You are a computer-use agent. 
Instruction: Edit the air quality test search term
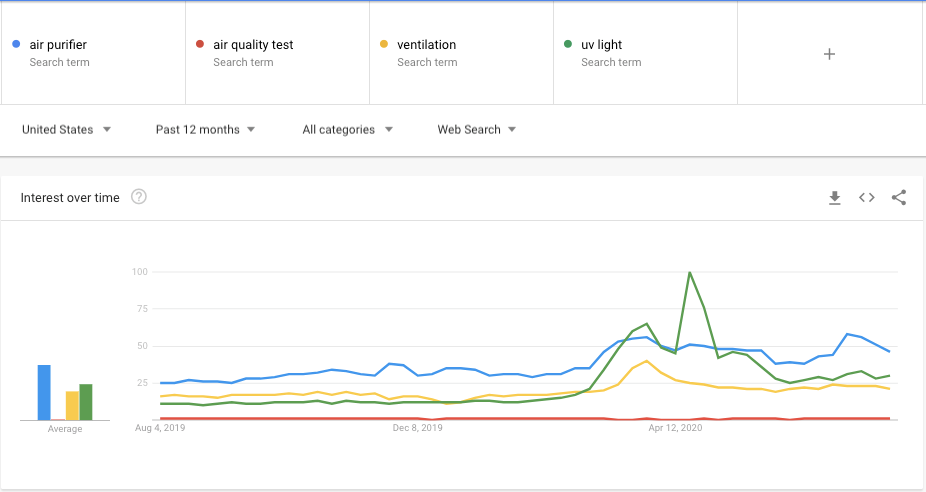click(253, 45)
